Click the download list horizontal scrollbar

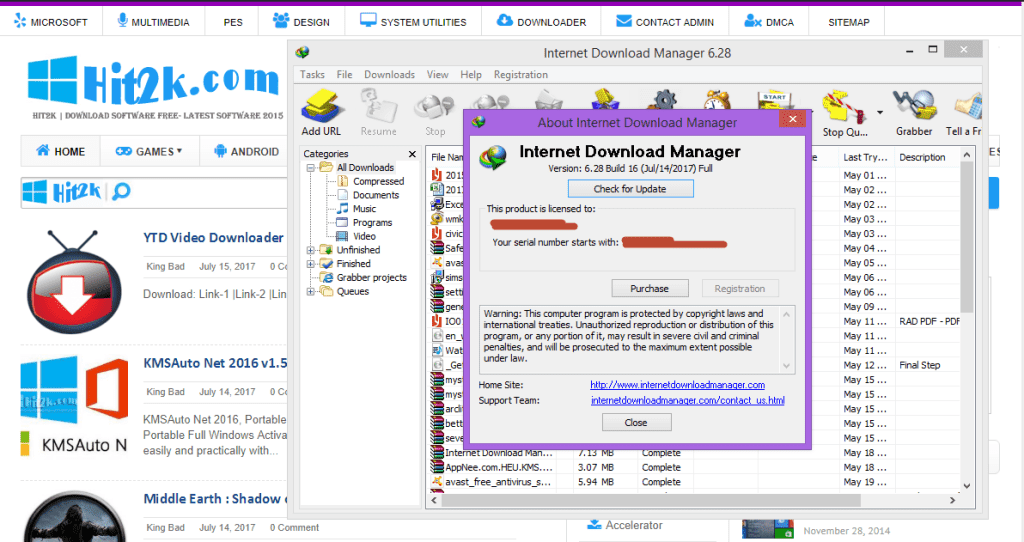click(650, 500)
